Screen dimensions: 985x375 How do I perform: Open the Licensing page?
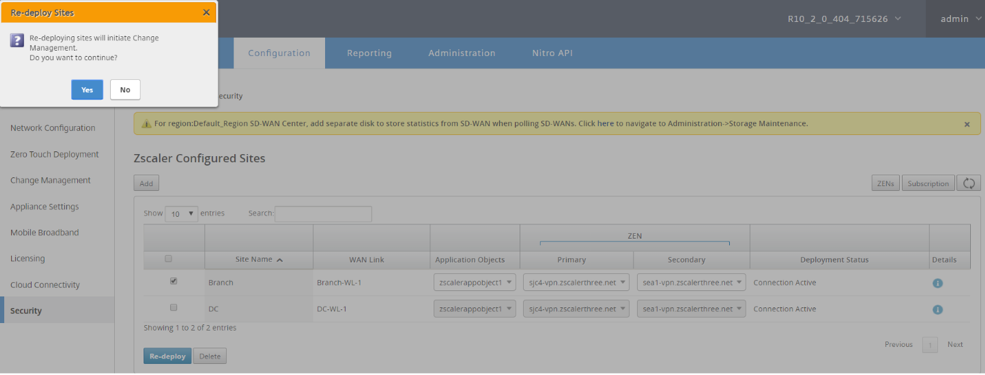28,259
